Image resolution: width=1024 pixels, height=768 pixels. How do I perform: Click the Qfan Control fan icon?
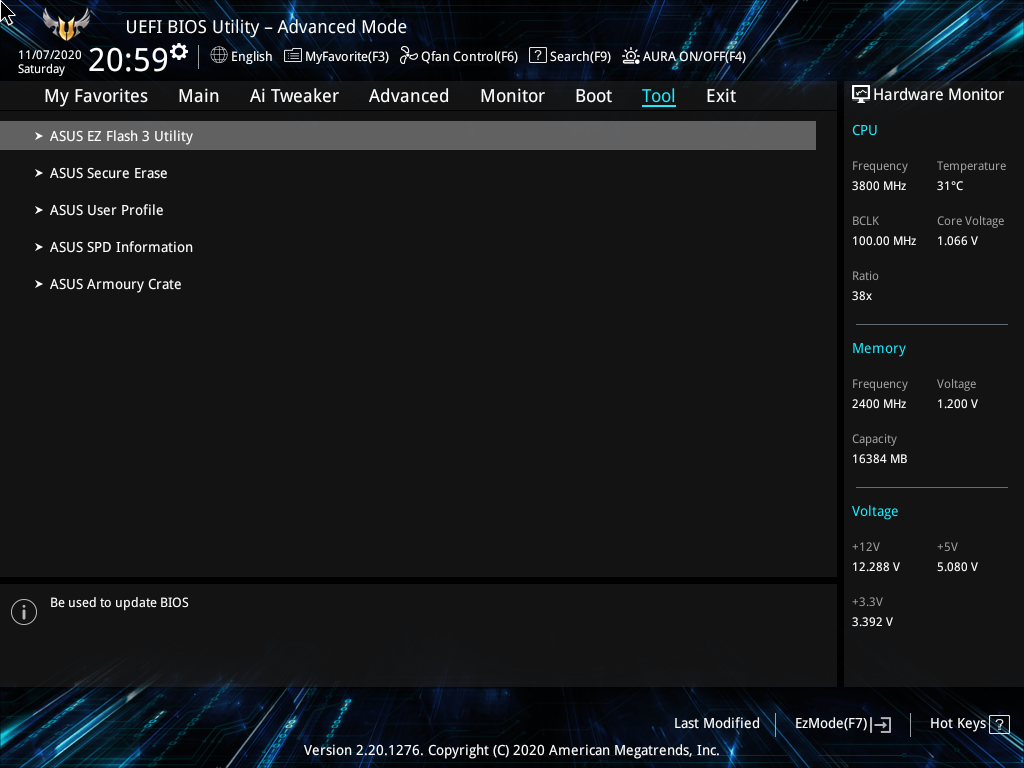(x=409, y=56)
